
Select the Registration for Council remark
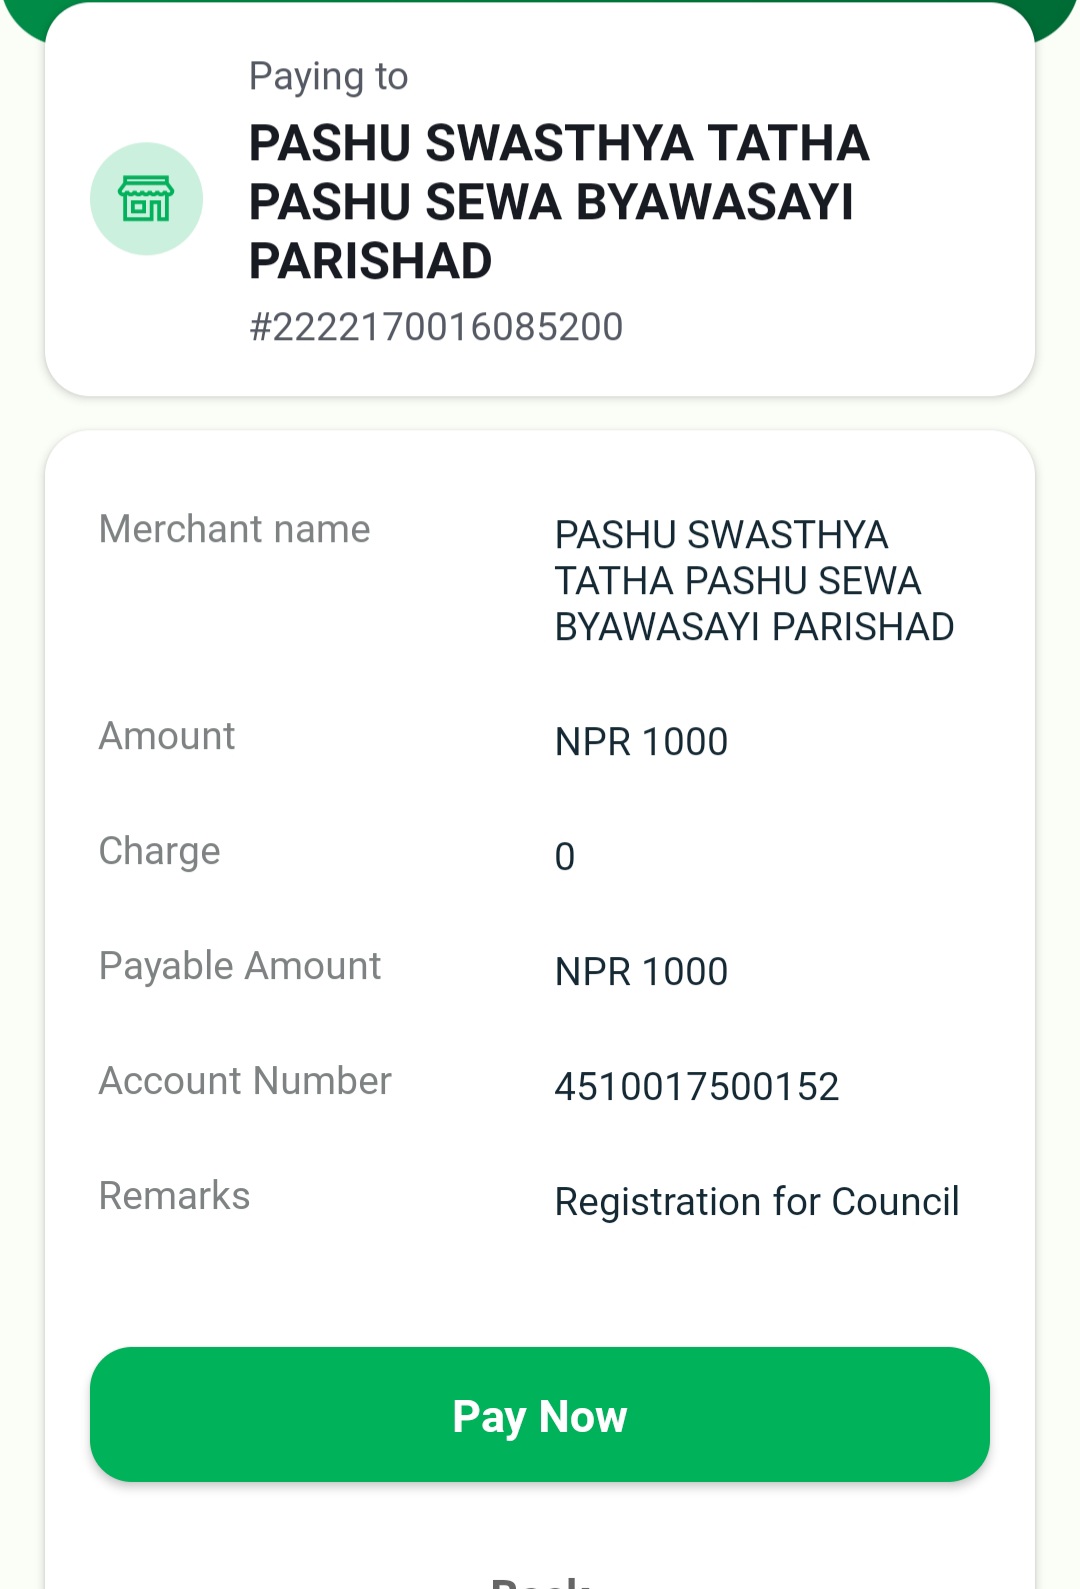(757, 1202)
